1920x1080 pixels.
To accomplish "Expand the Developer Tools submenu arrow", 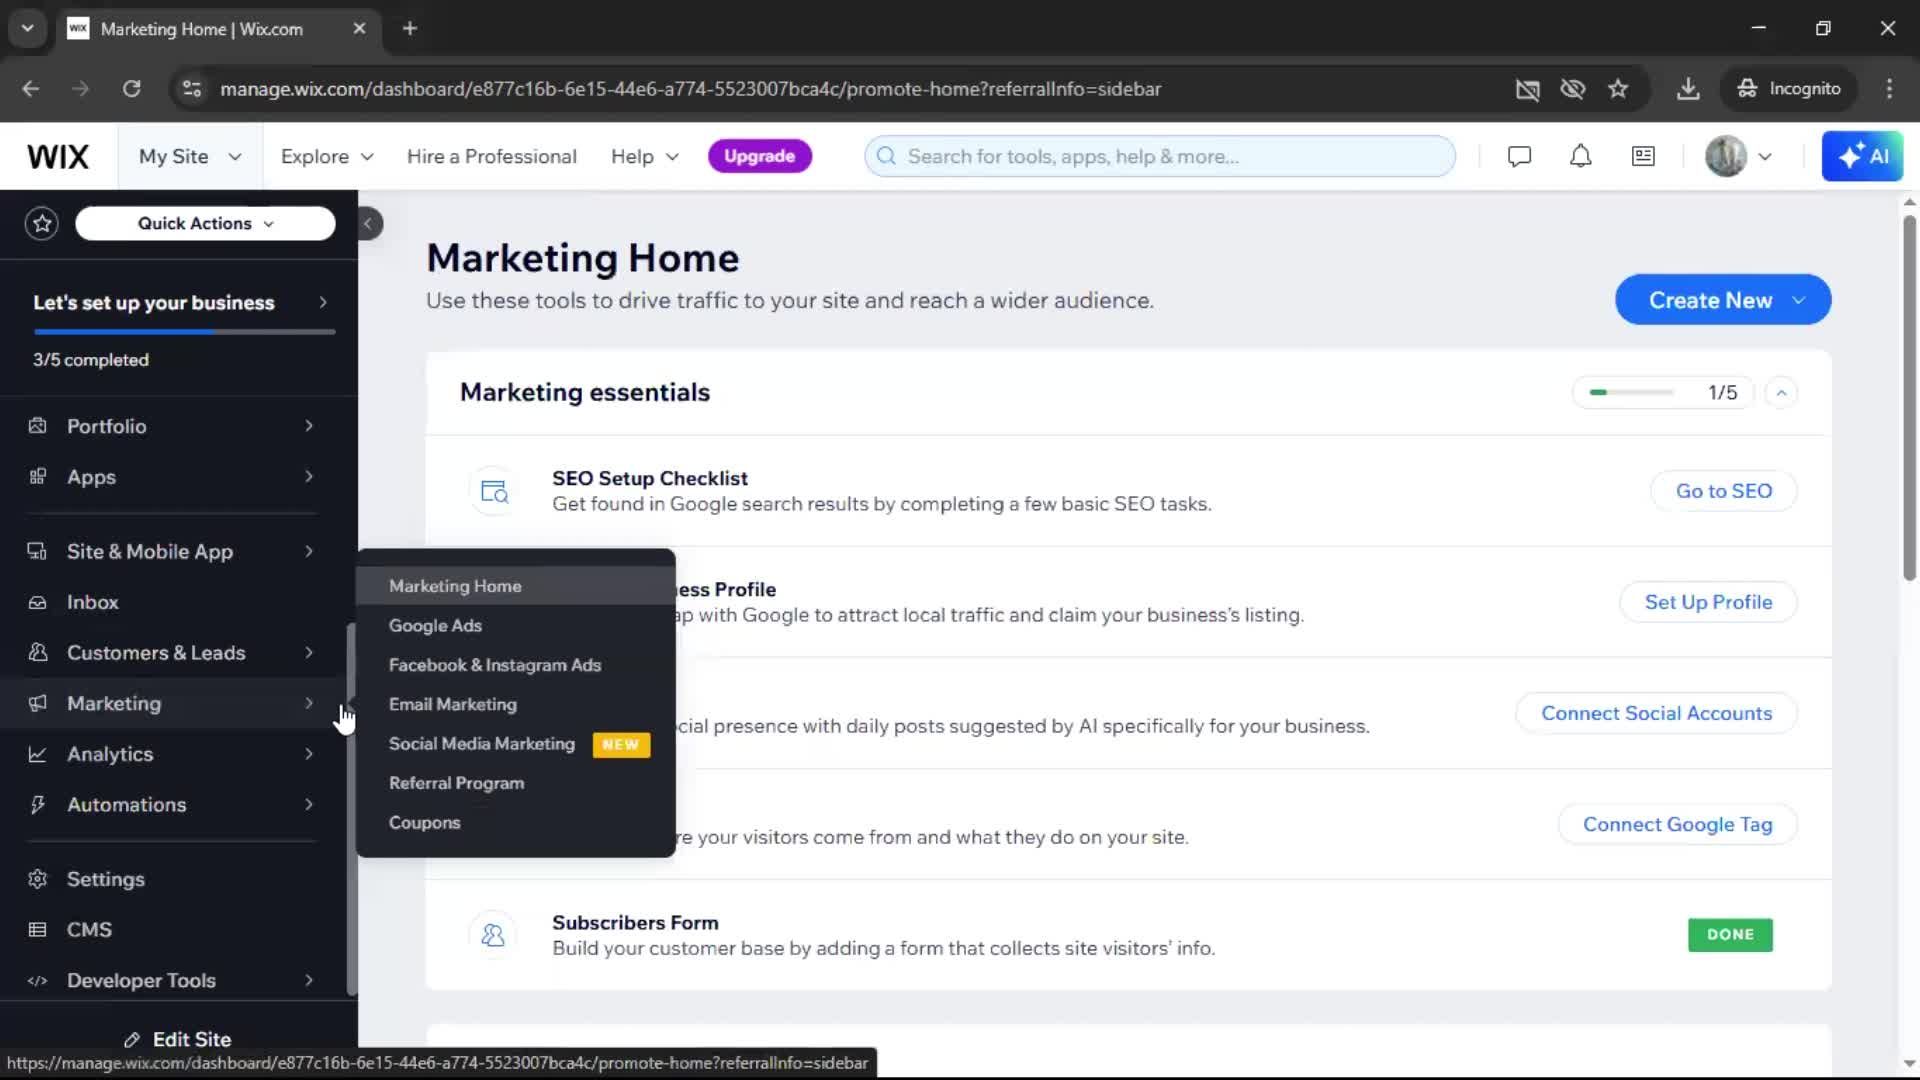I will point(309,981).
